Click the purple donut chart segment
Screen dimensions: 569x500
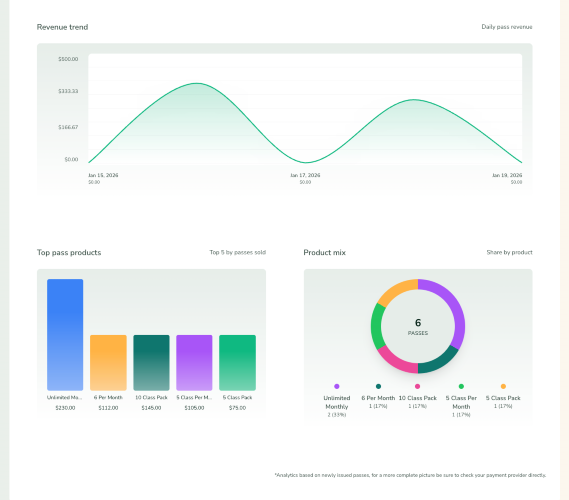click(455, 305)
